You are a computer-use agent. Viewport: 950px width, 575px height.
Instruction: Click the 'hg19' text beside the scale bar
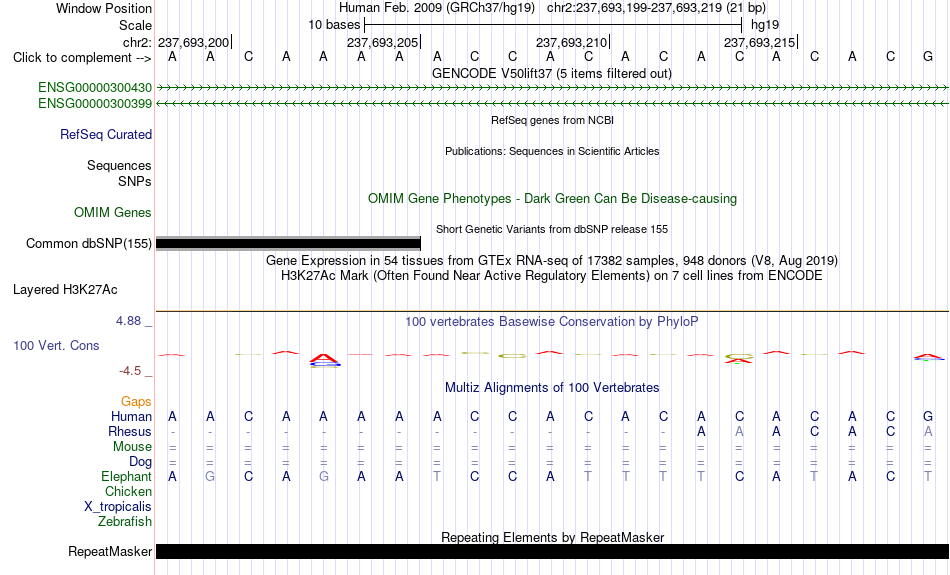pyautogui.click(x=765, y=25)
